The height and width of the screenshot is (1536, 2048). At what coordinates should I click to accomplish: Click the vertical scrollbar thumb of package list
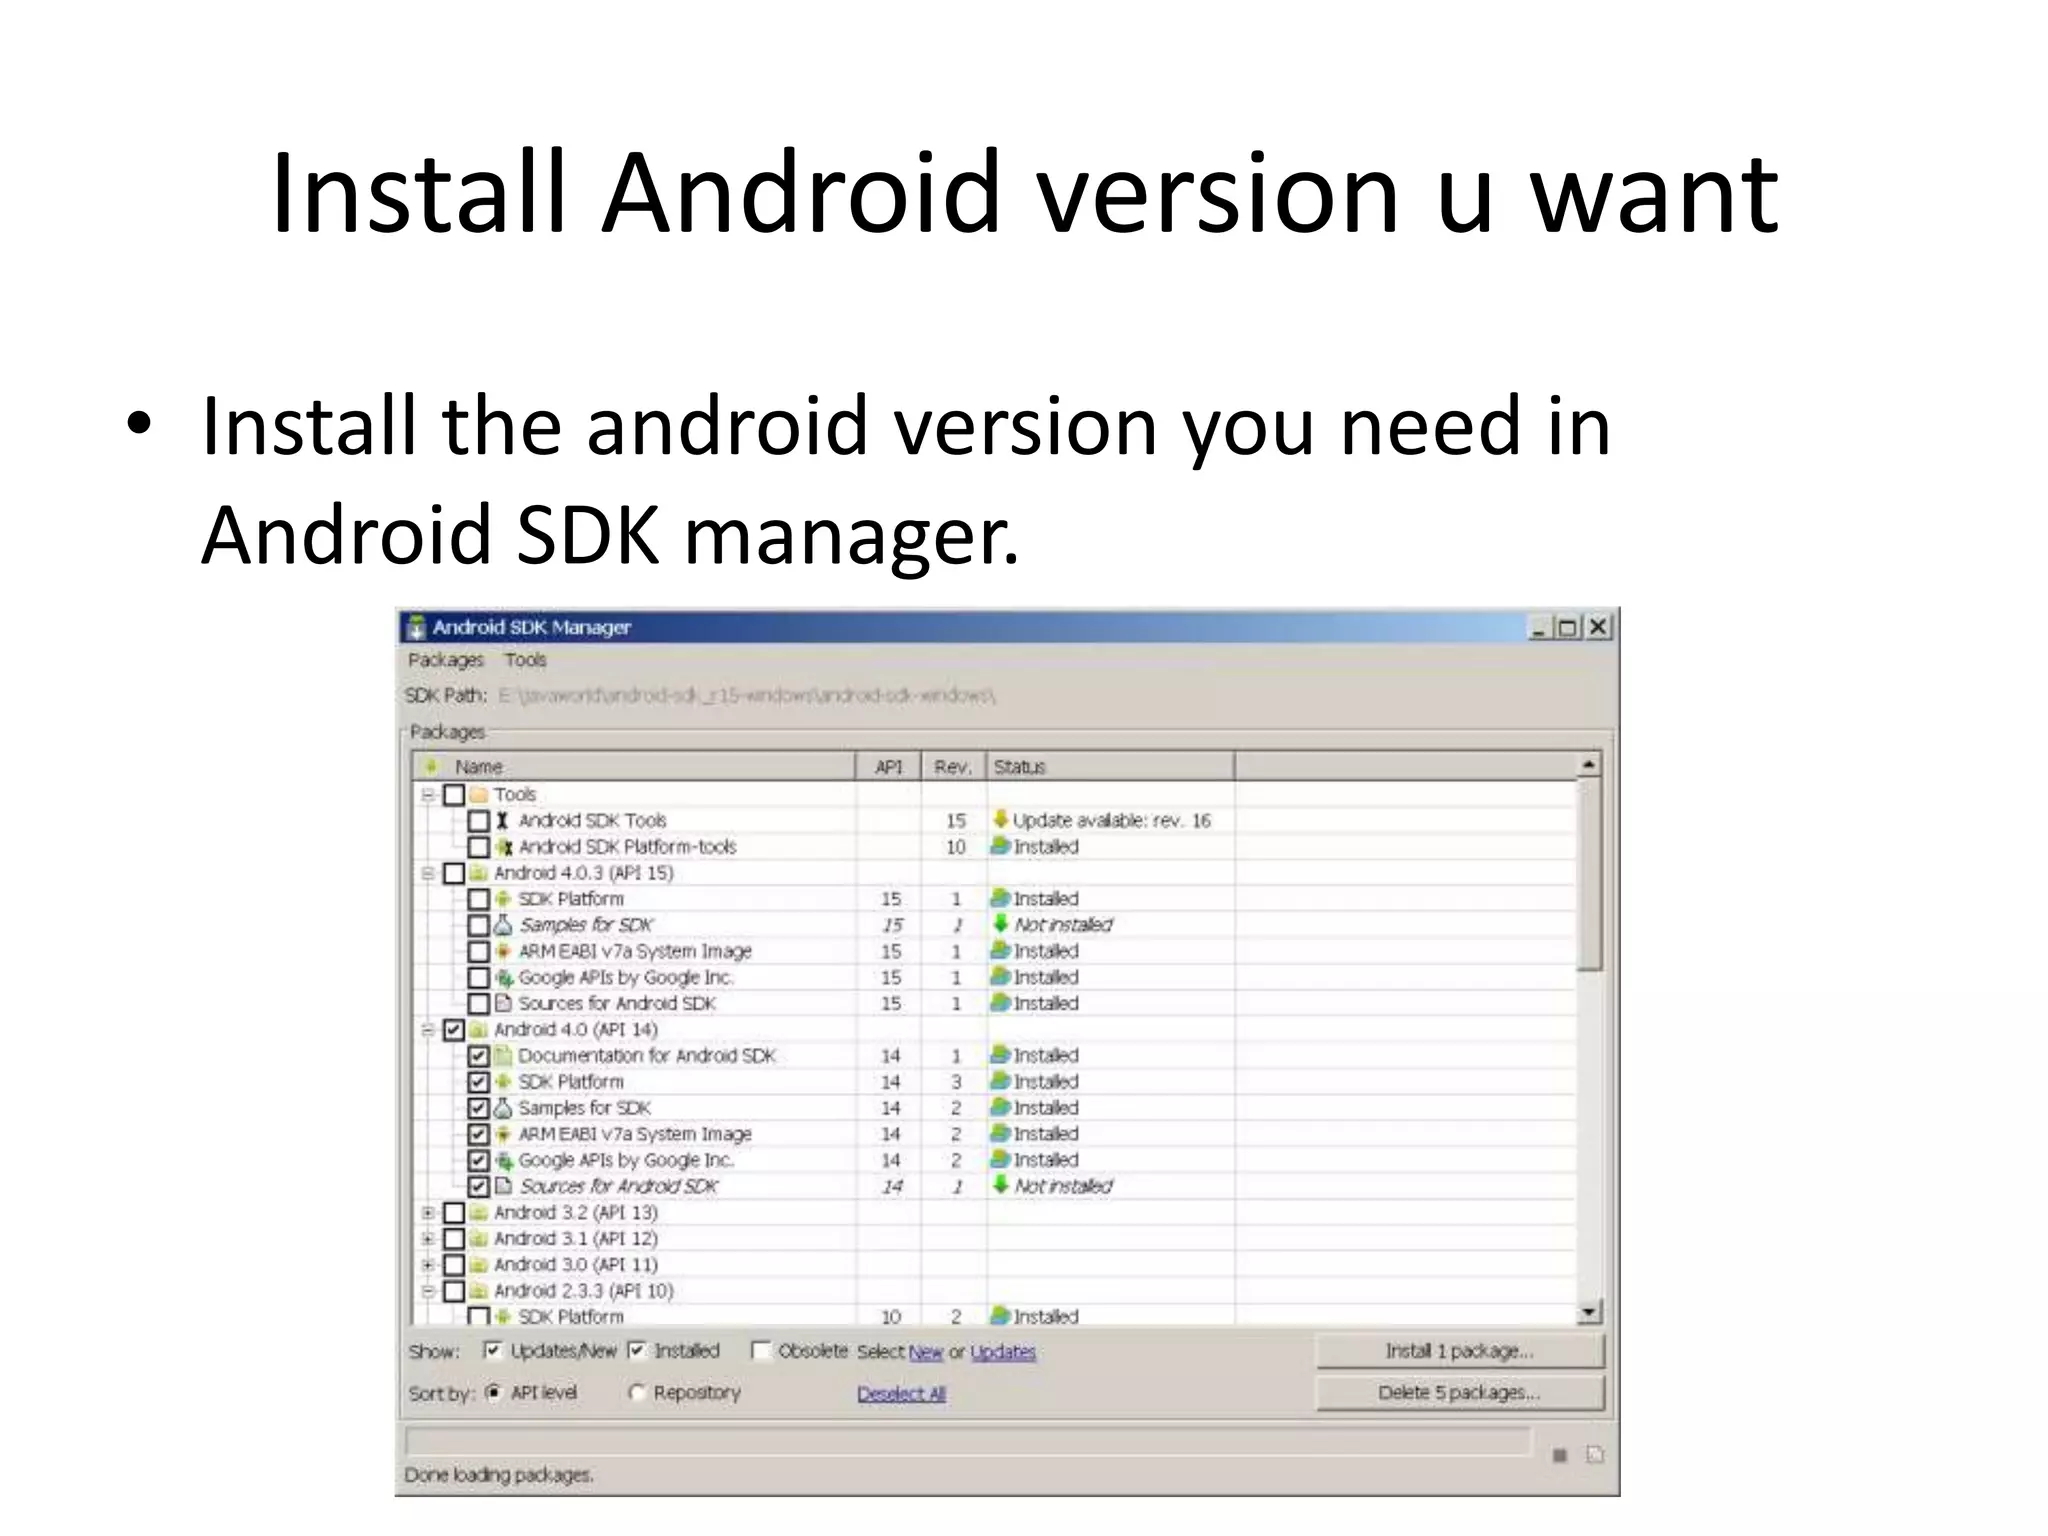[x=1589, y=875]
